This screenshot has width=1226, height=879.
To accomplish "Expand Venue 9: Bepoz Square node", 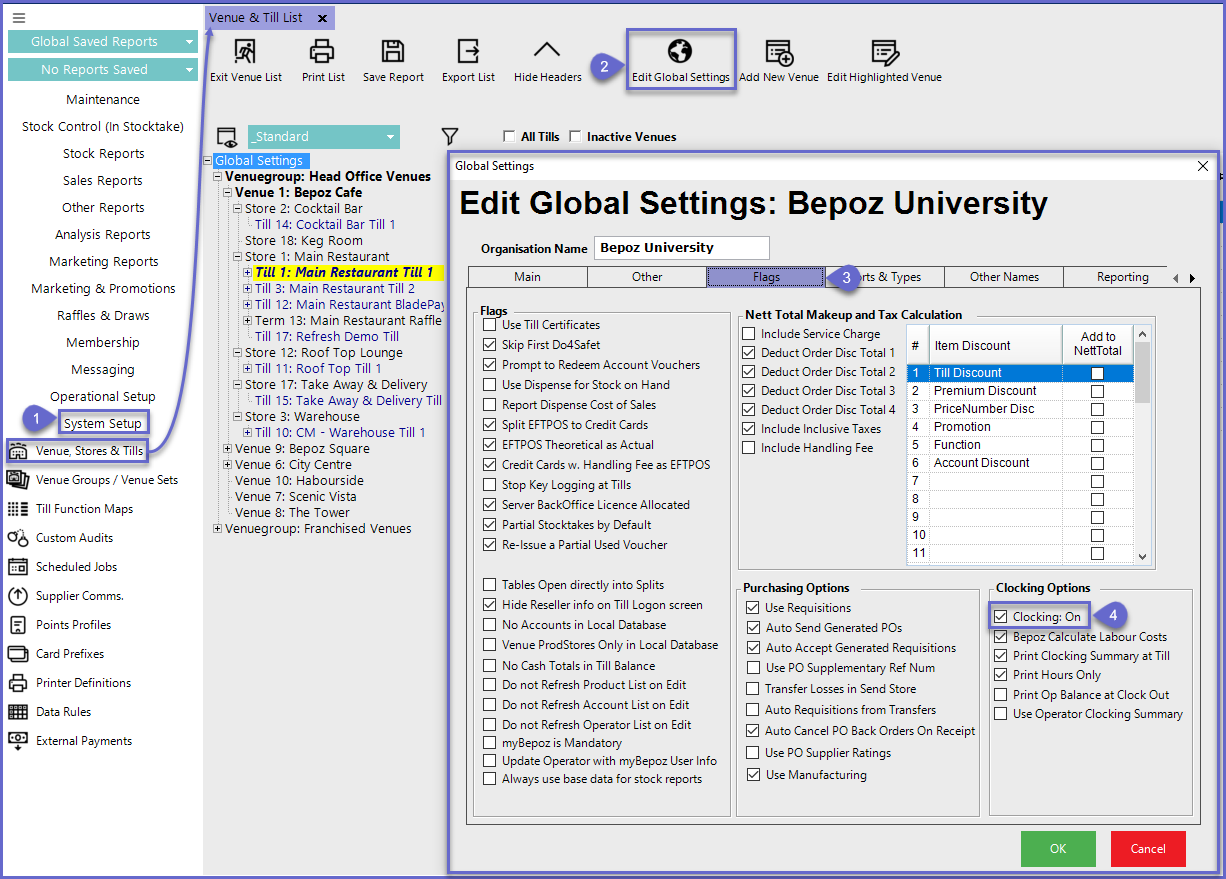I will (x=228, y=449).
